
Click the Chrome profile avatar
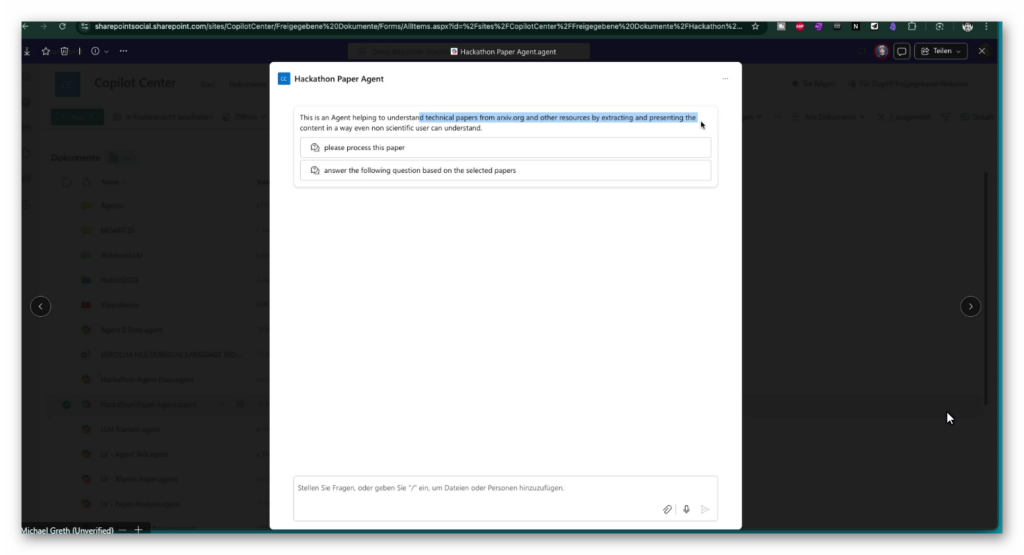pyautogui.click(x=967, y=27)
